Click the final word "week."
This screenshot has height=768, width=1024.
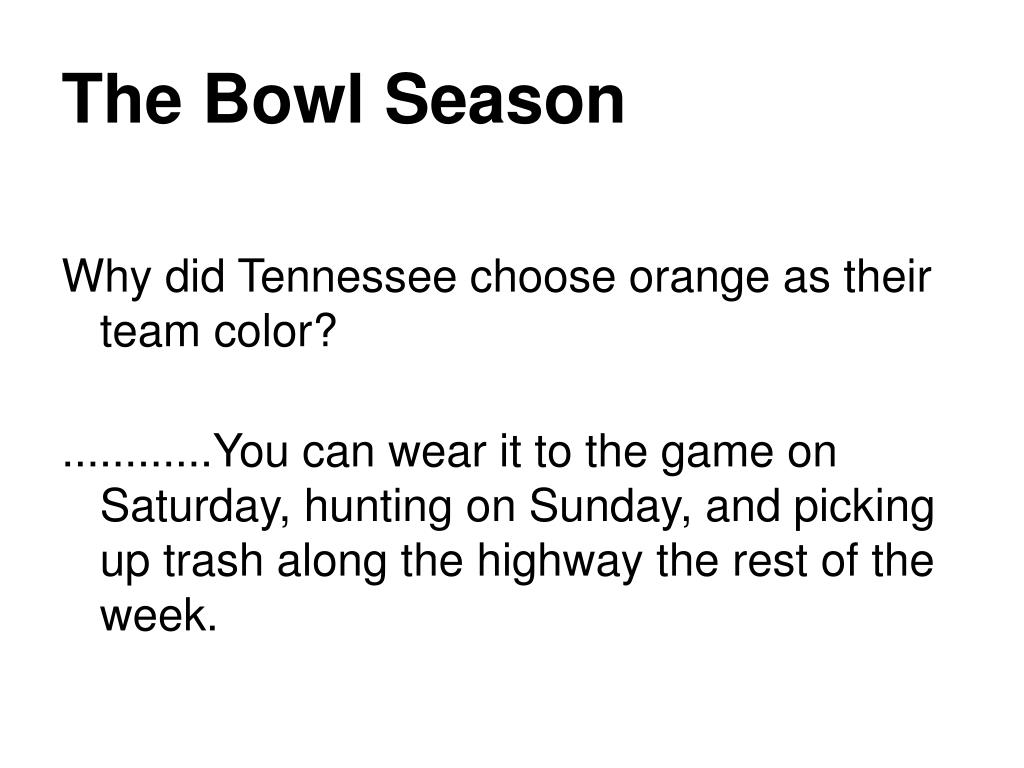point(158,615)
